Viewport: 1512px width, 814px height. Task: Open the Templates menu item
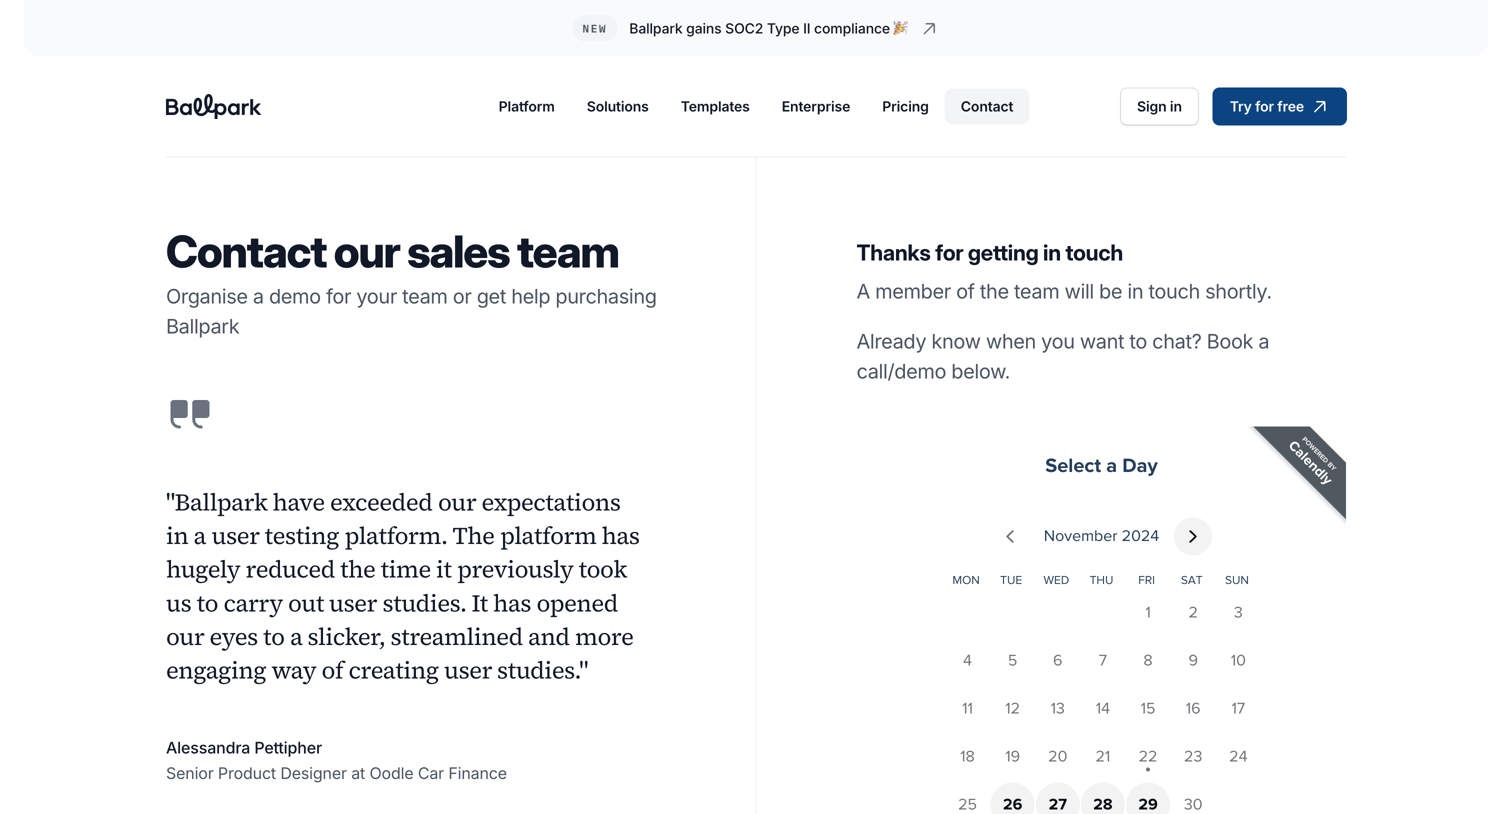click(x=715, y=106)
